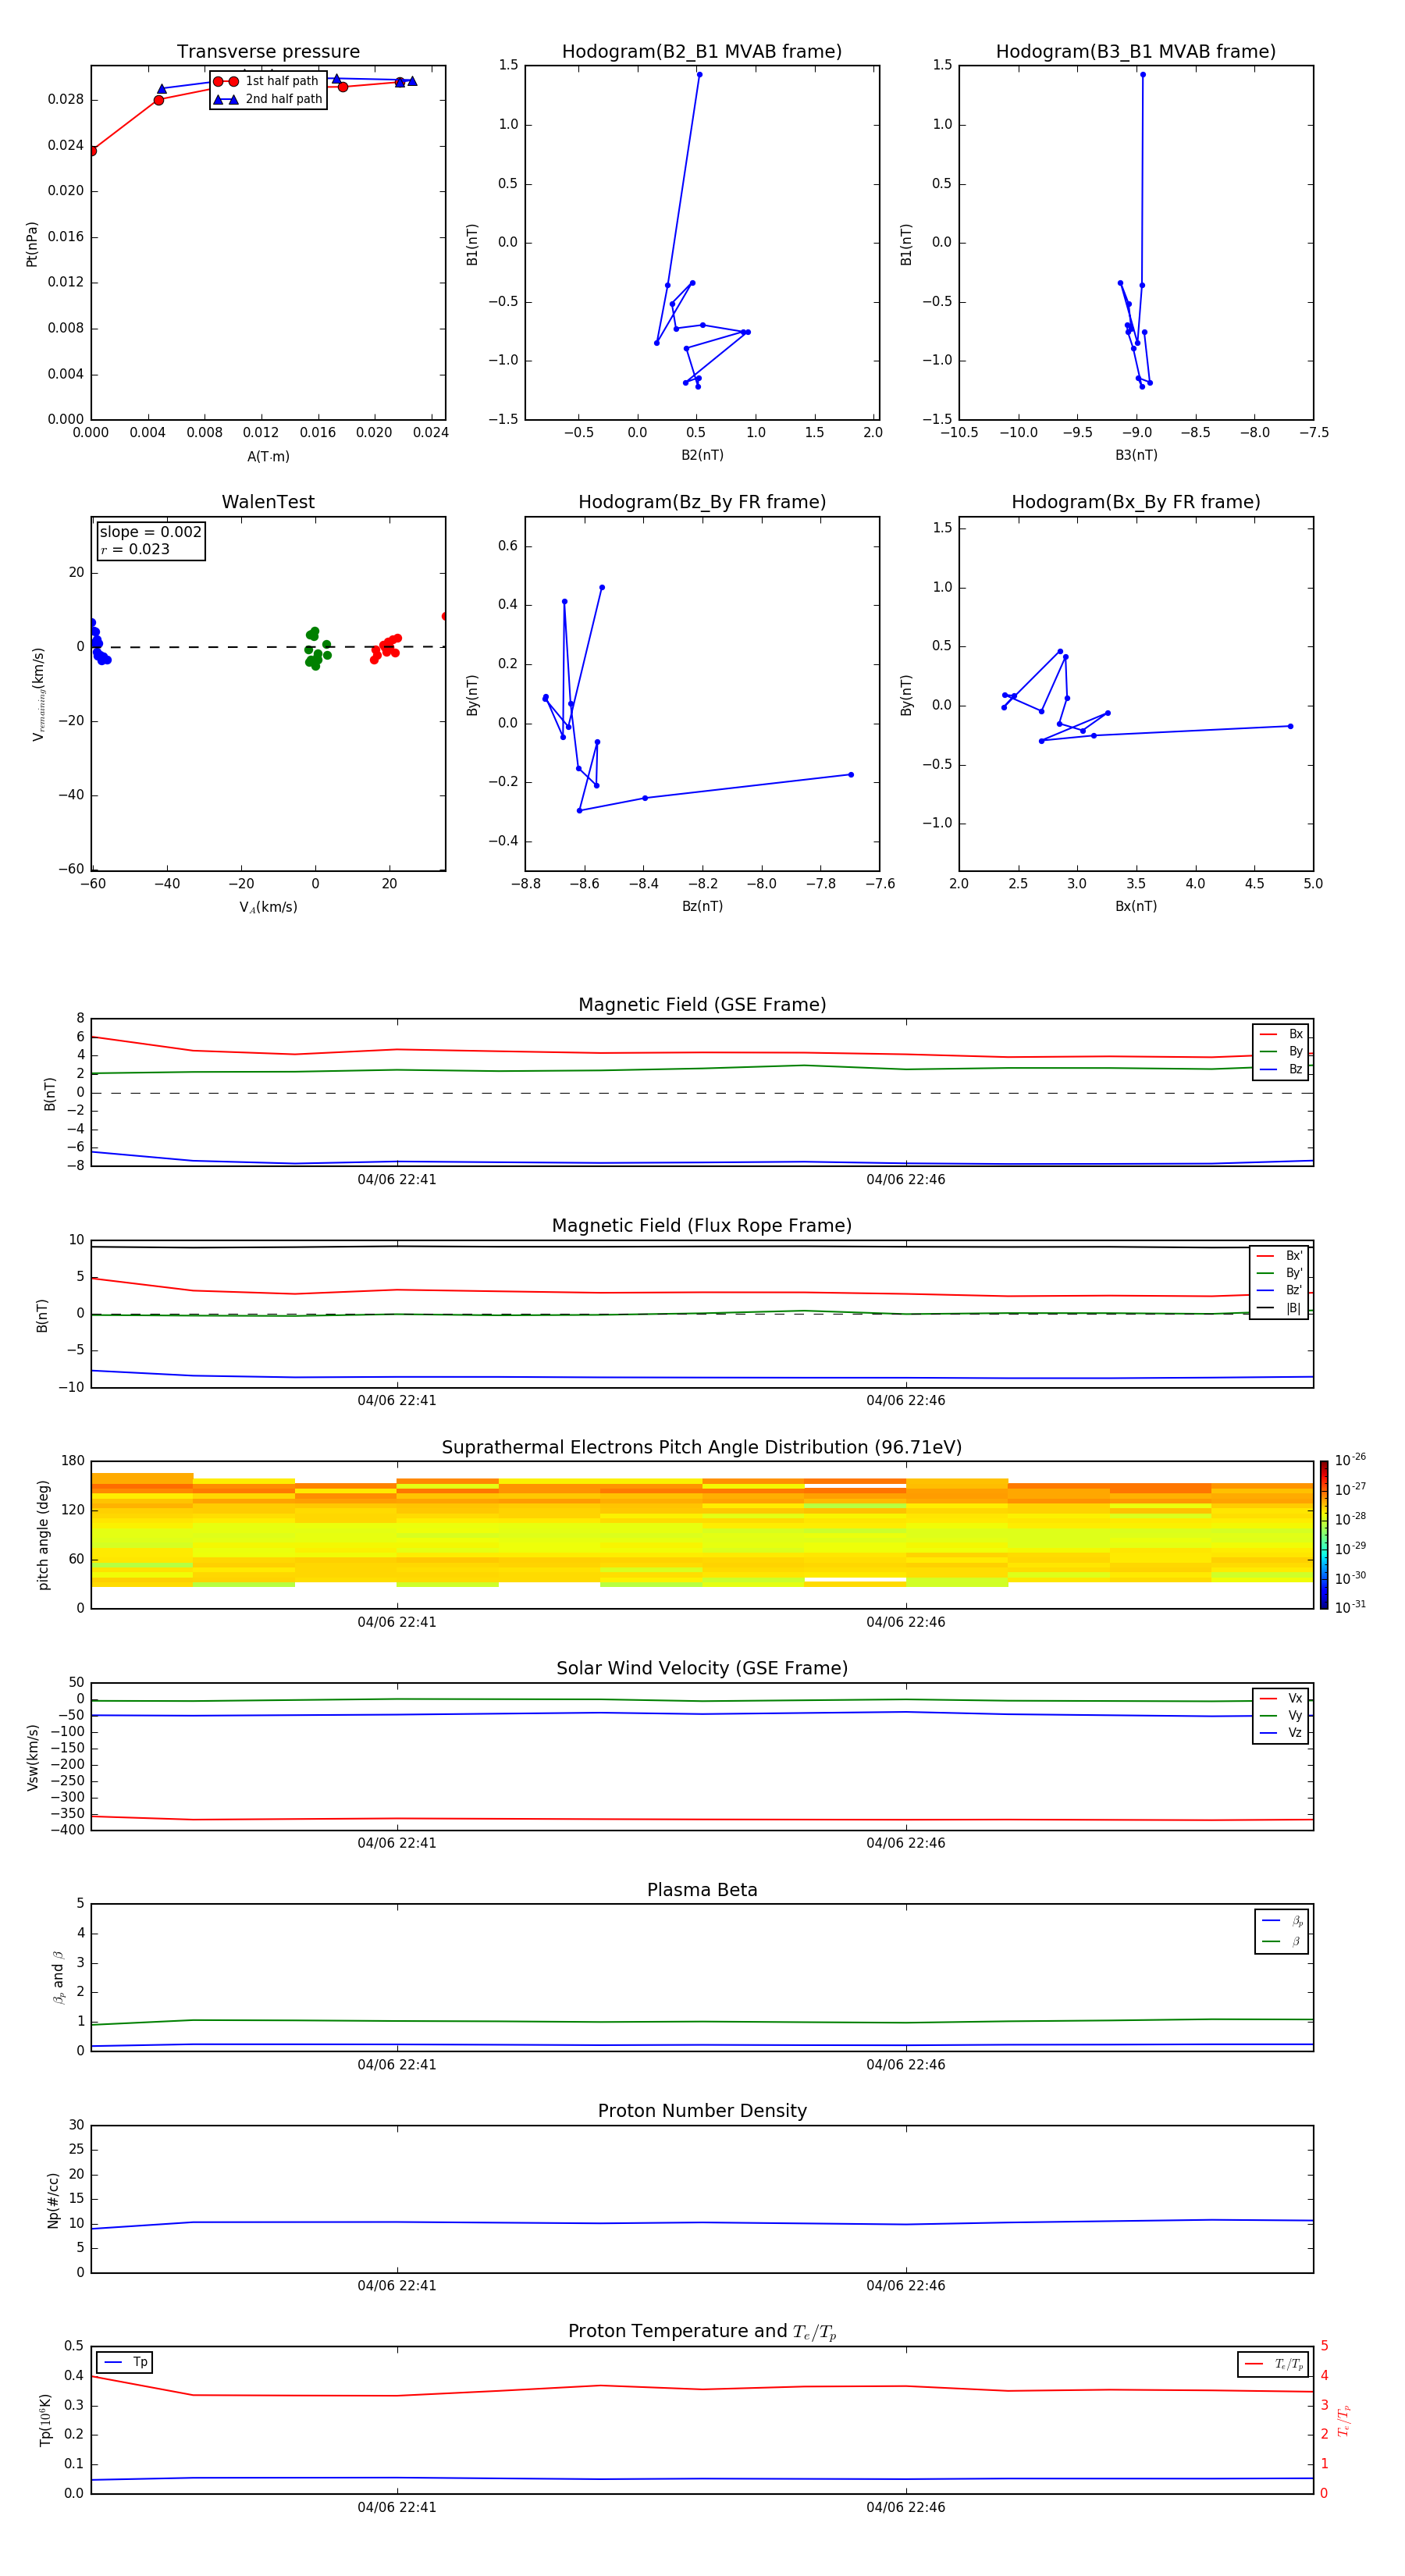Click the 'Magnetic Field (Flux Rope Frame)' title

click(702, 1226)
